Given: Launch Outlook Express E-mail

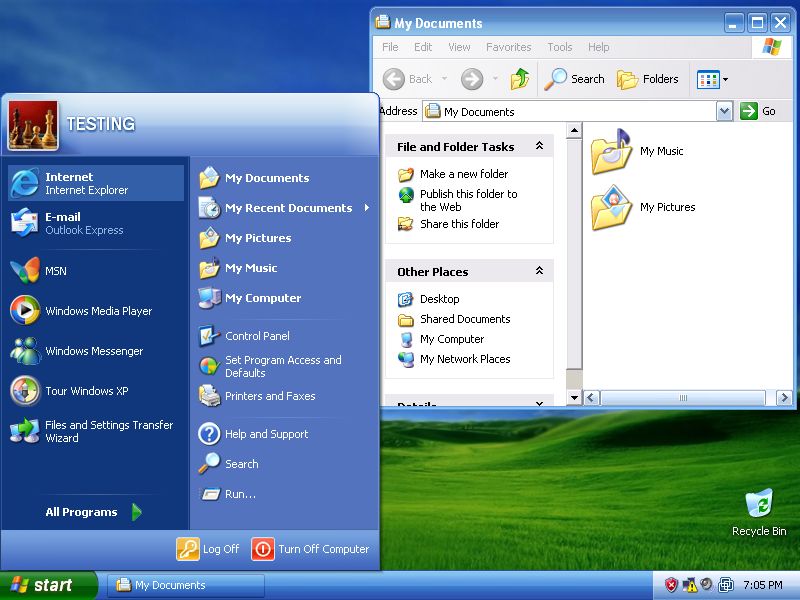Looking at the screenshot, I should tap(96, 223).
